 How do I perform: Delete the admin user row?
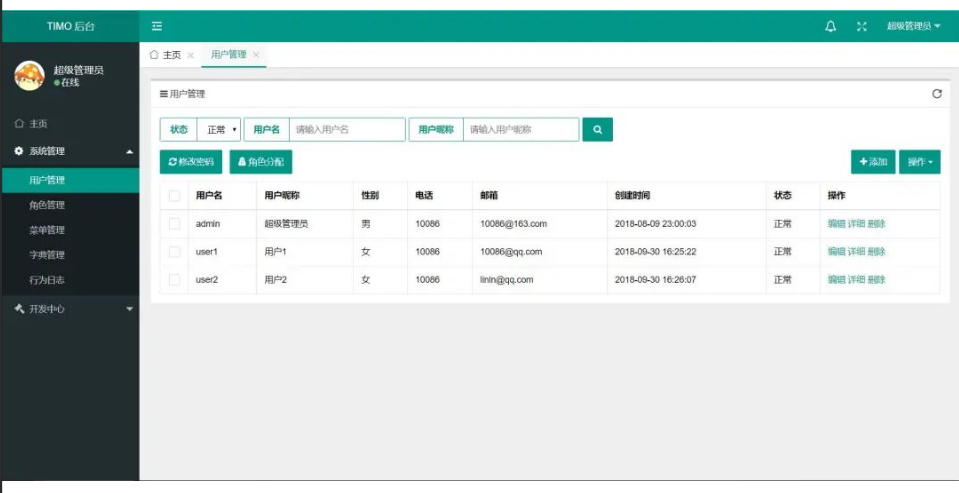click(876, 224)
